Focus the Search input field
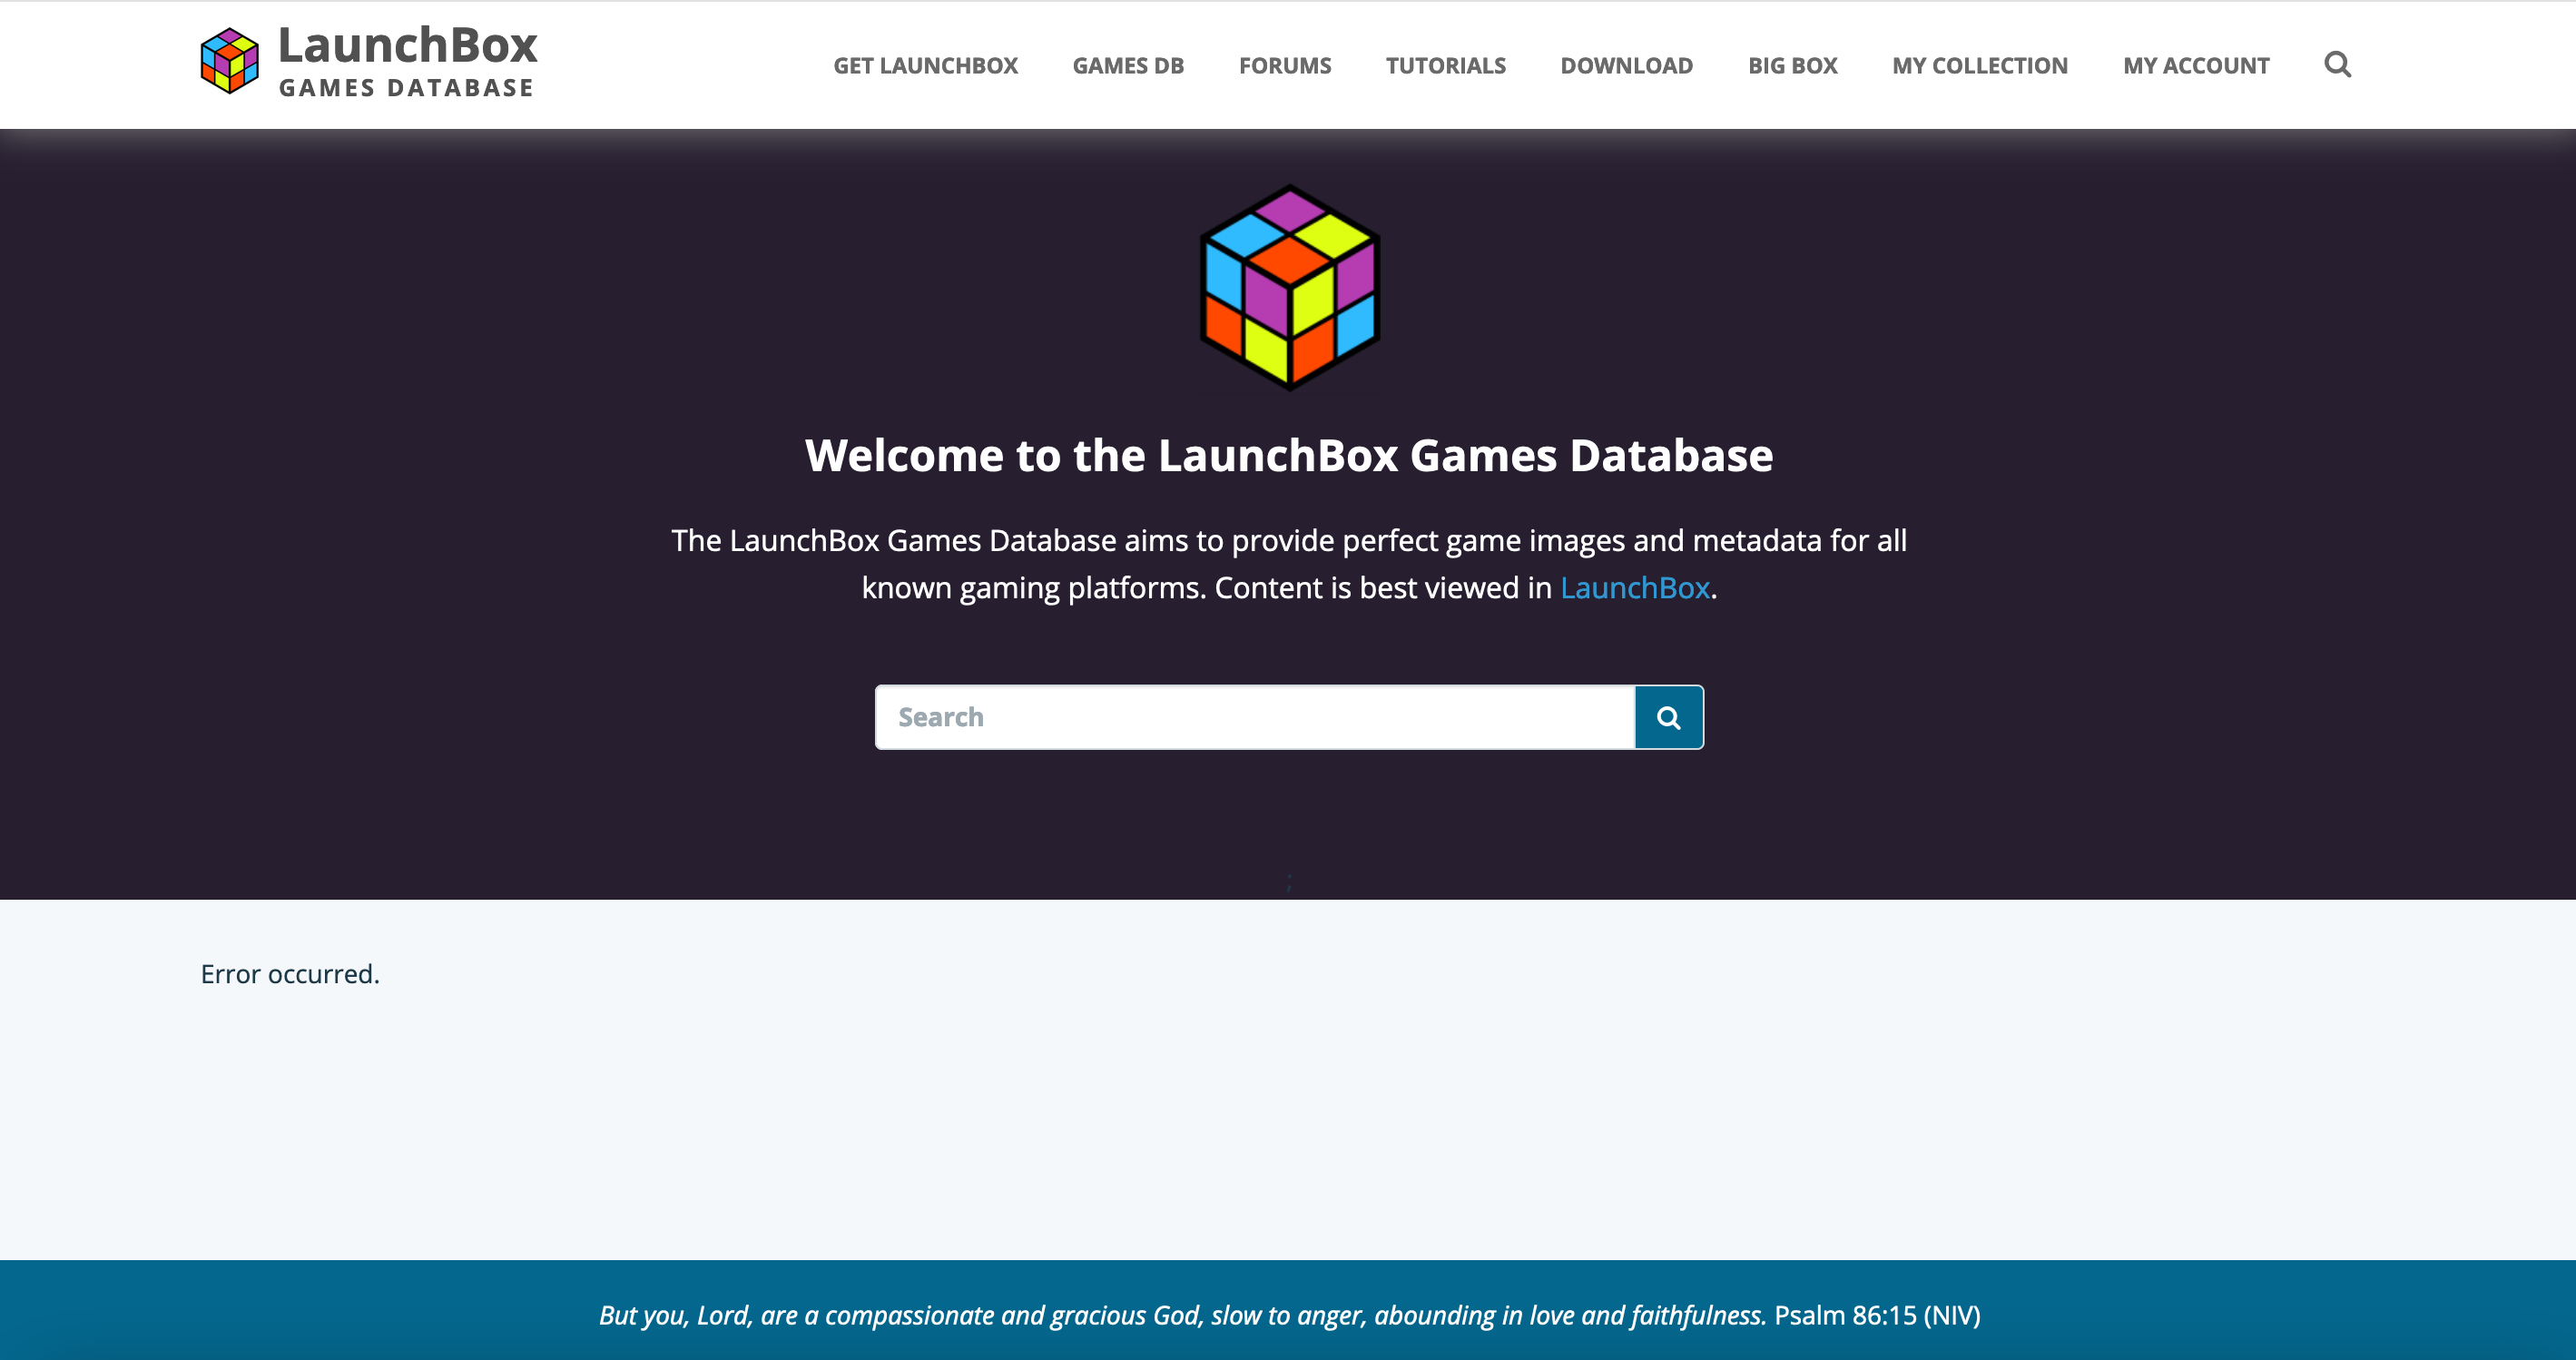Viewport: 2576px width, 1360px height. click(x=1255, y=717)
